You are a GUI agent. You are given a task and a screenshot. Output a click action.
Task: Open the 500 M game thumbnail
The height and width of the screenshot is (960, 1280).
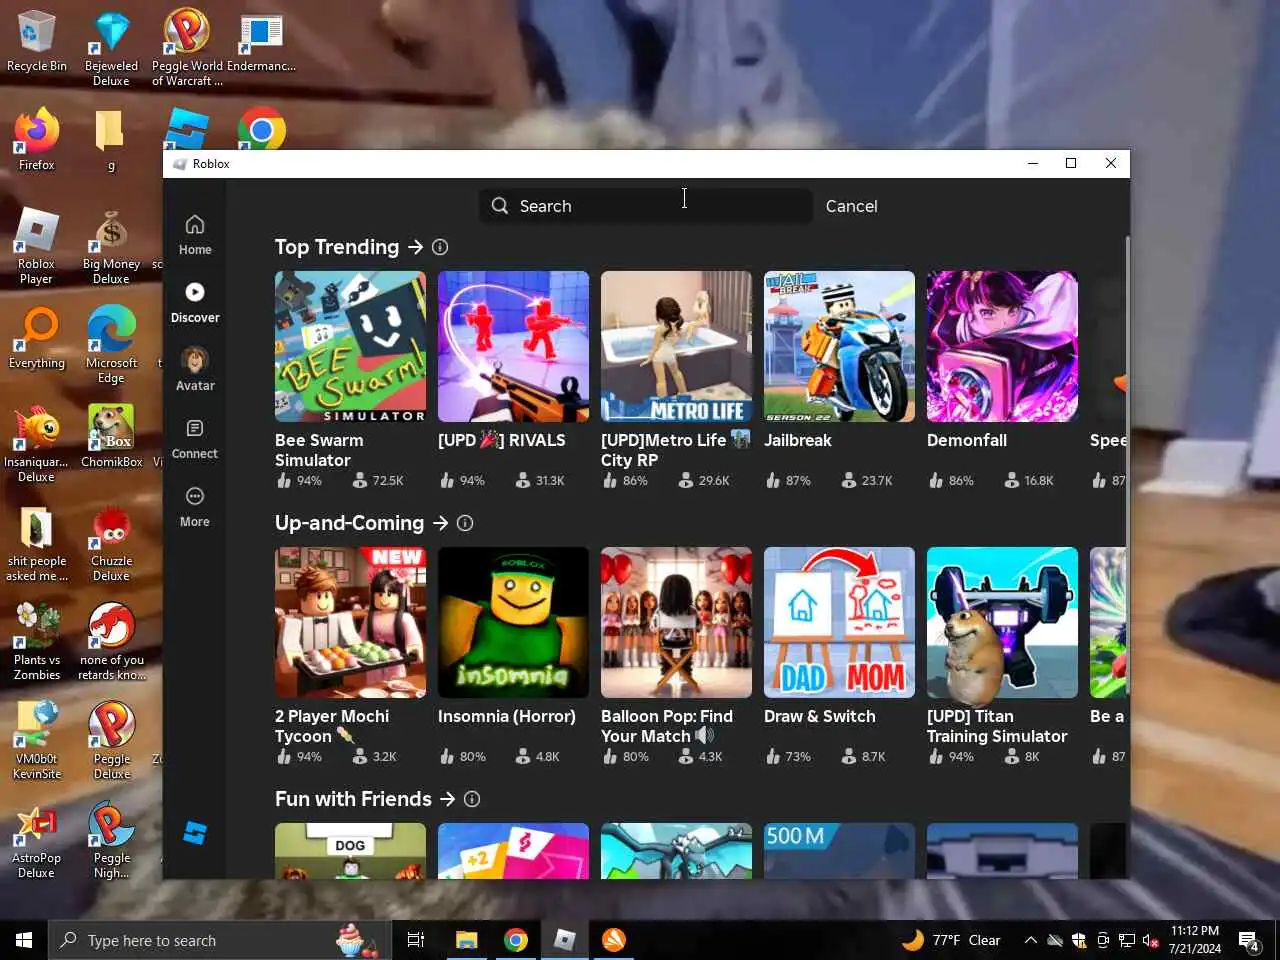click(x=839, y=851)
